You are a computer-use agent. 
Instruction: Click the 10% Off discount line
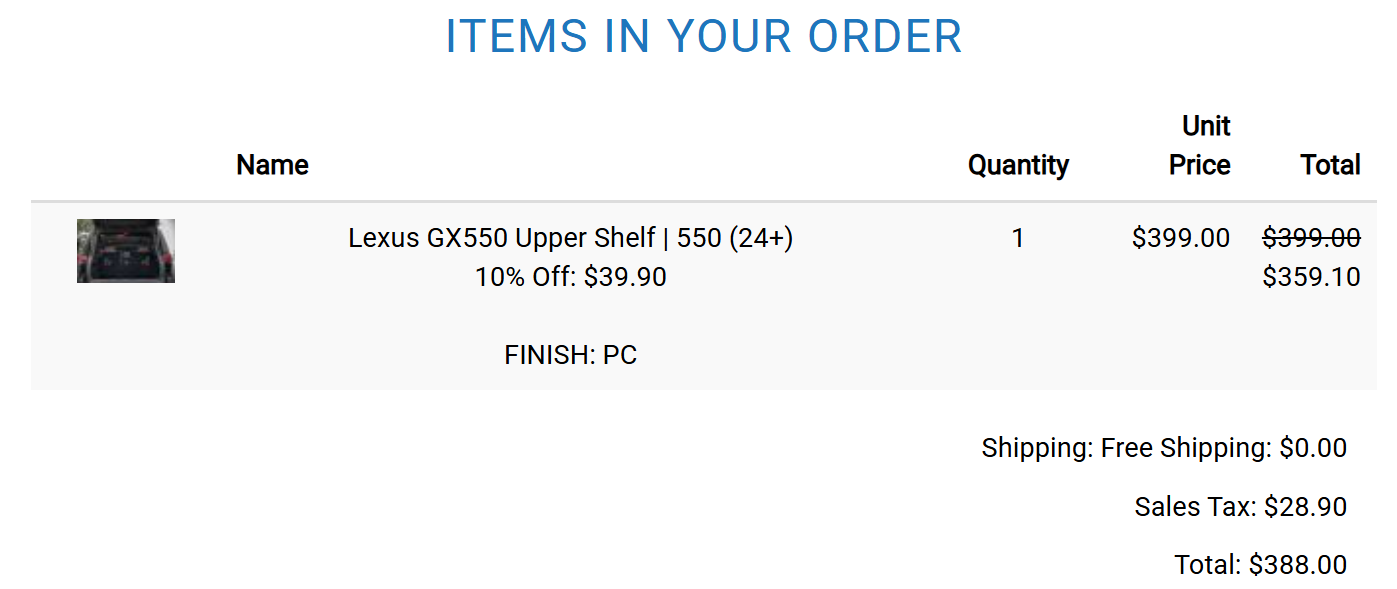click(570, 277)
